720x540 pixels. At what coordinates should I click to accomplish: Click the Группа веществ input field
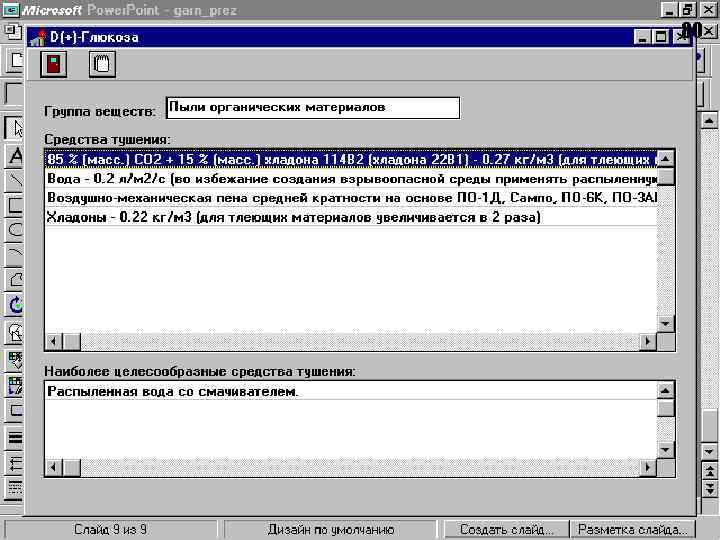pos(313,108)
